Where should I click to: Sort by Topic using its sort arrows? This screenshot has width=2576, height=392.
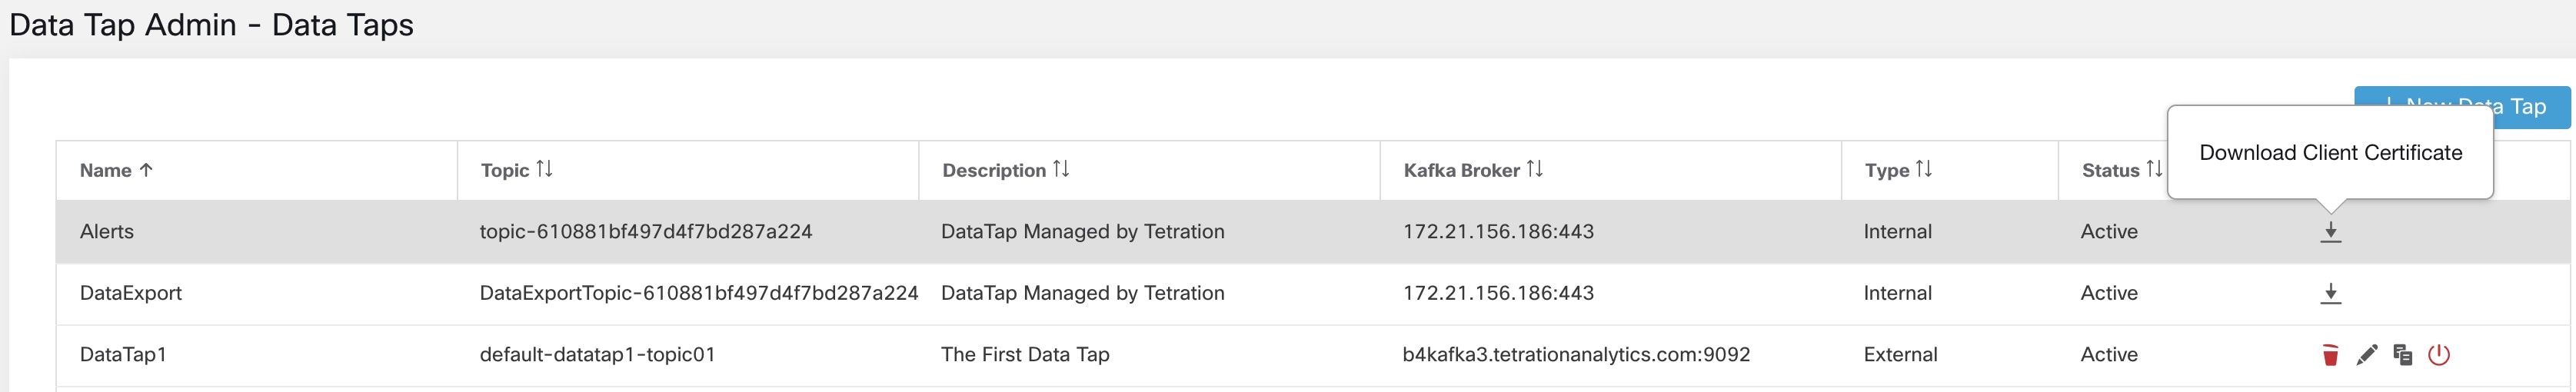pyautogui.click(x=544, y=169)
